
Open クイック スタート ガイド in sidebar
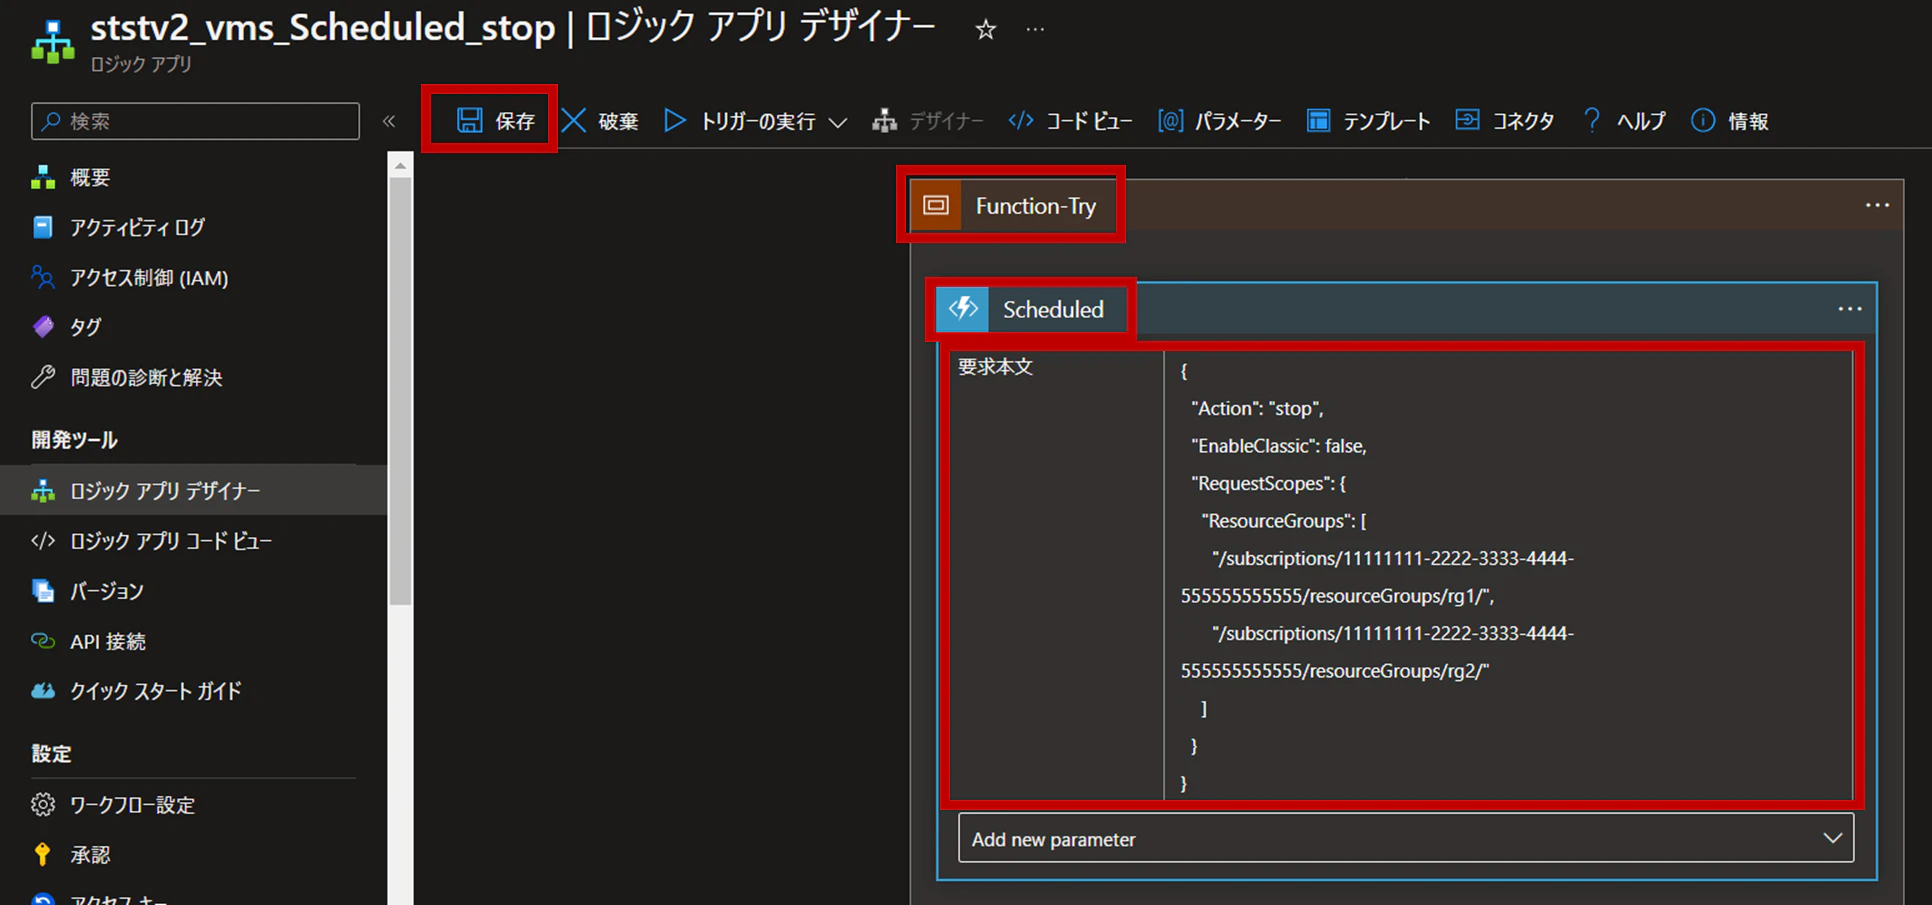pos(193,691)
